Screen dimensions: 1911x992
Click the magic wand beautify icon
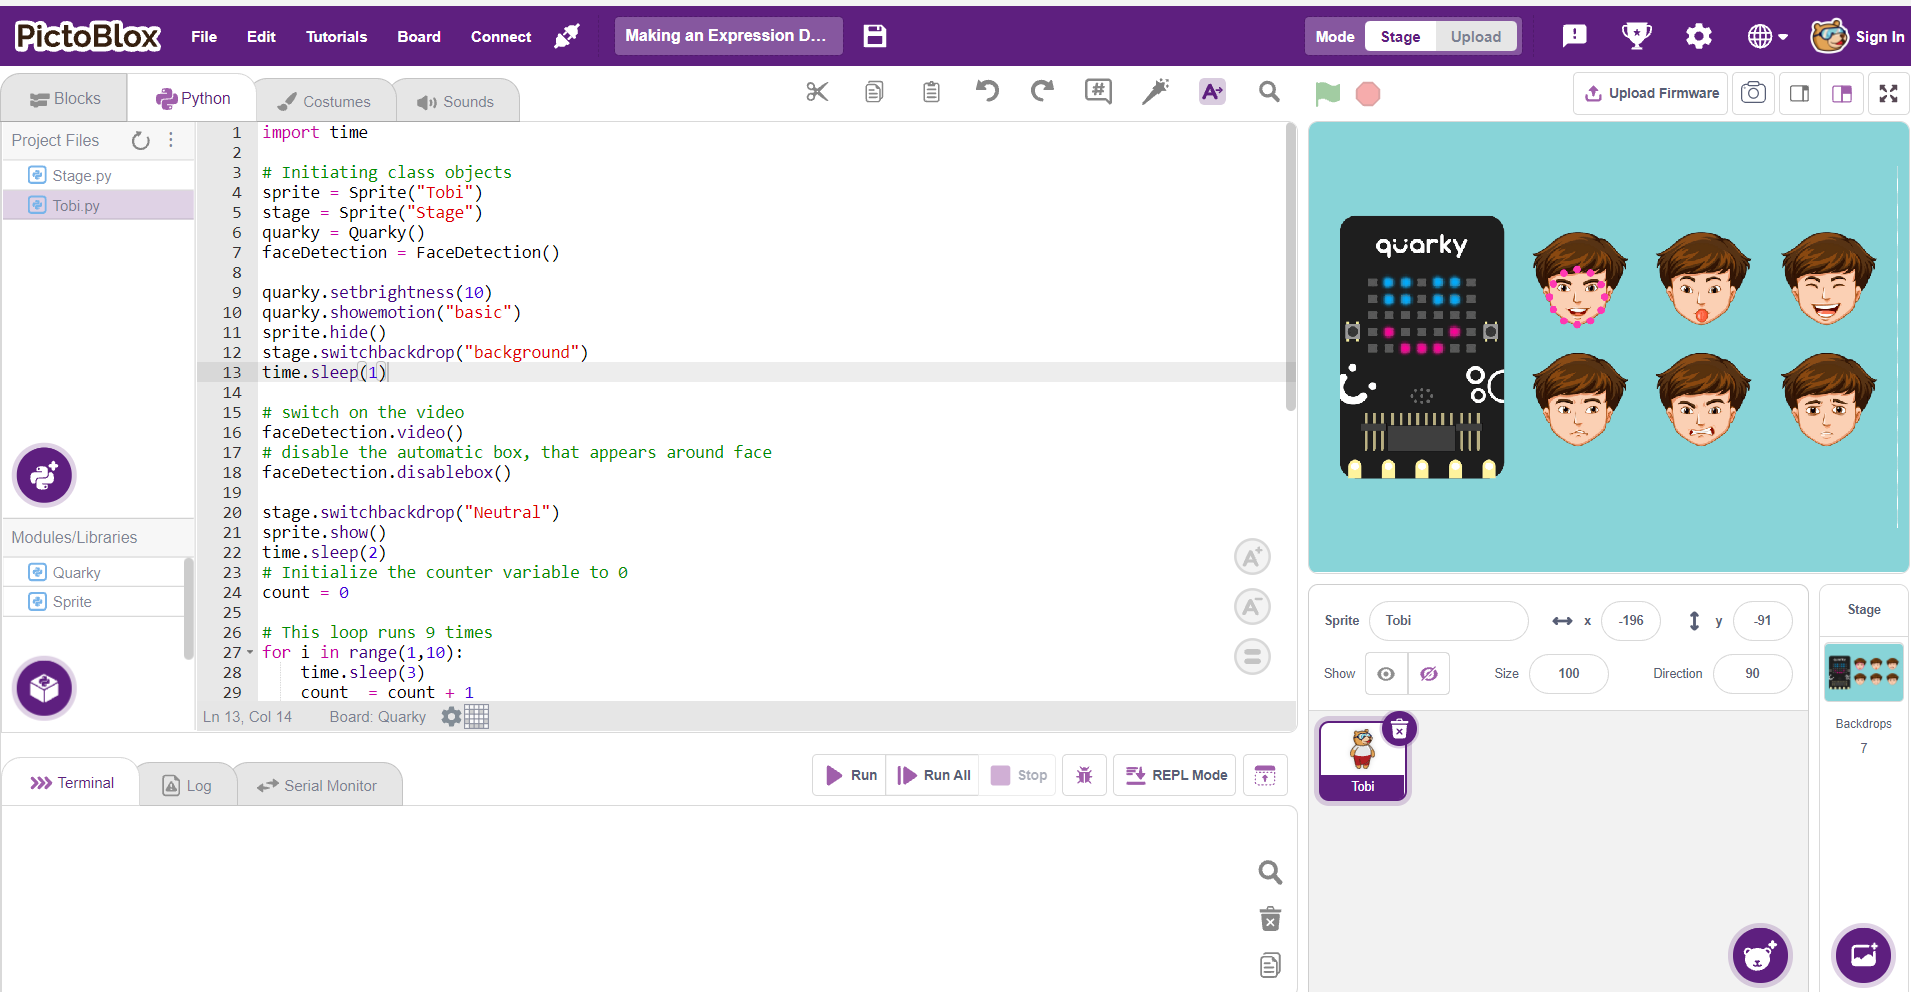coord(1155,92)
